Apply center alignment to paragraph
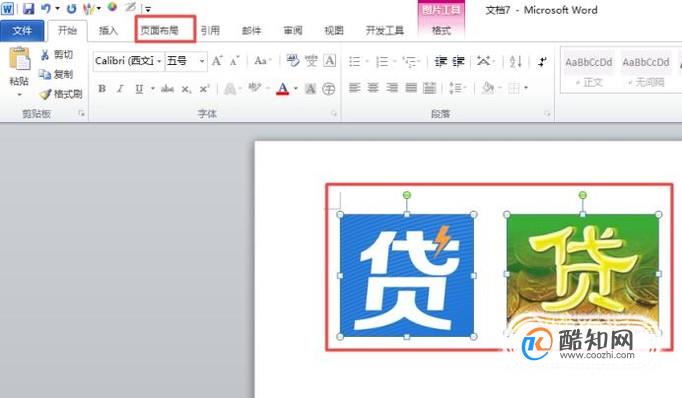This screenshot has width=682, height=398. click(x=373, y=88)
